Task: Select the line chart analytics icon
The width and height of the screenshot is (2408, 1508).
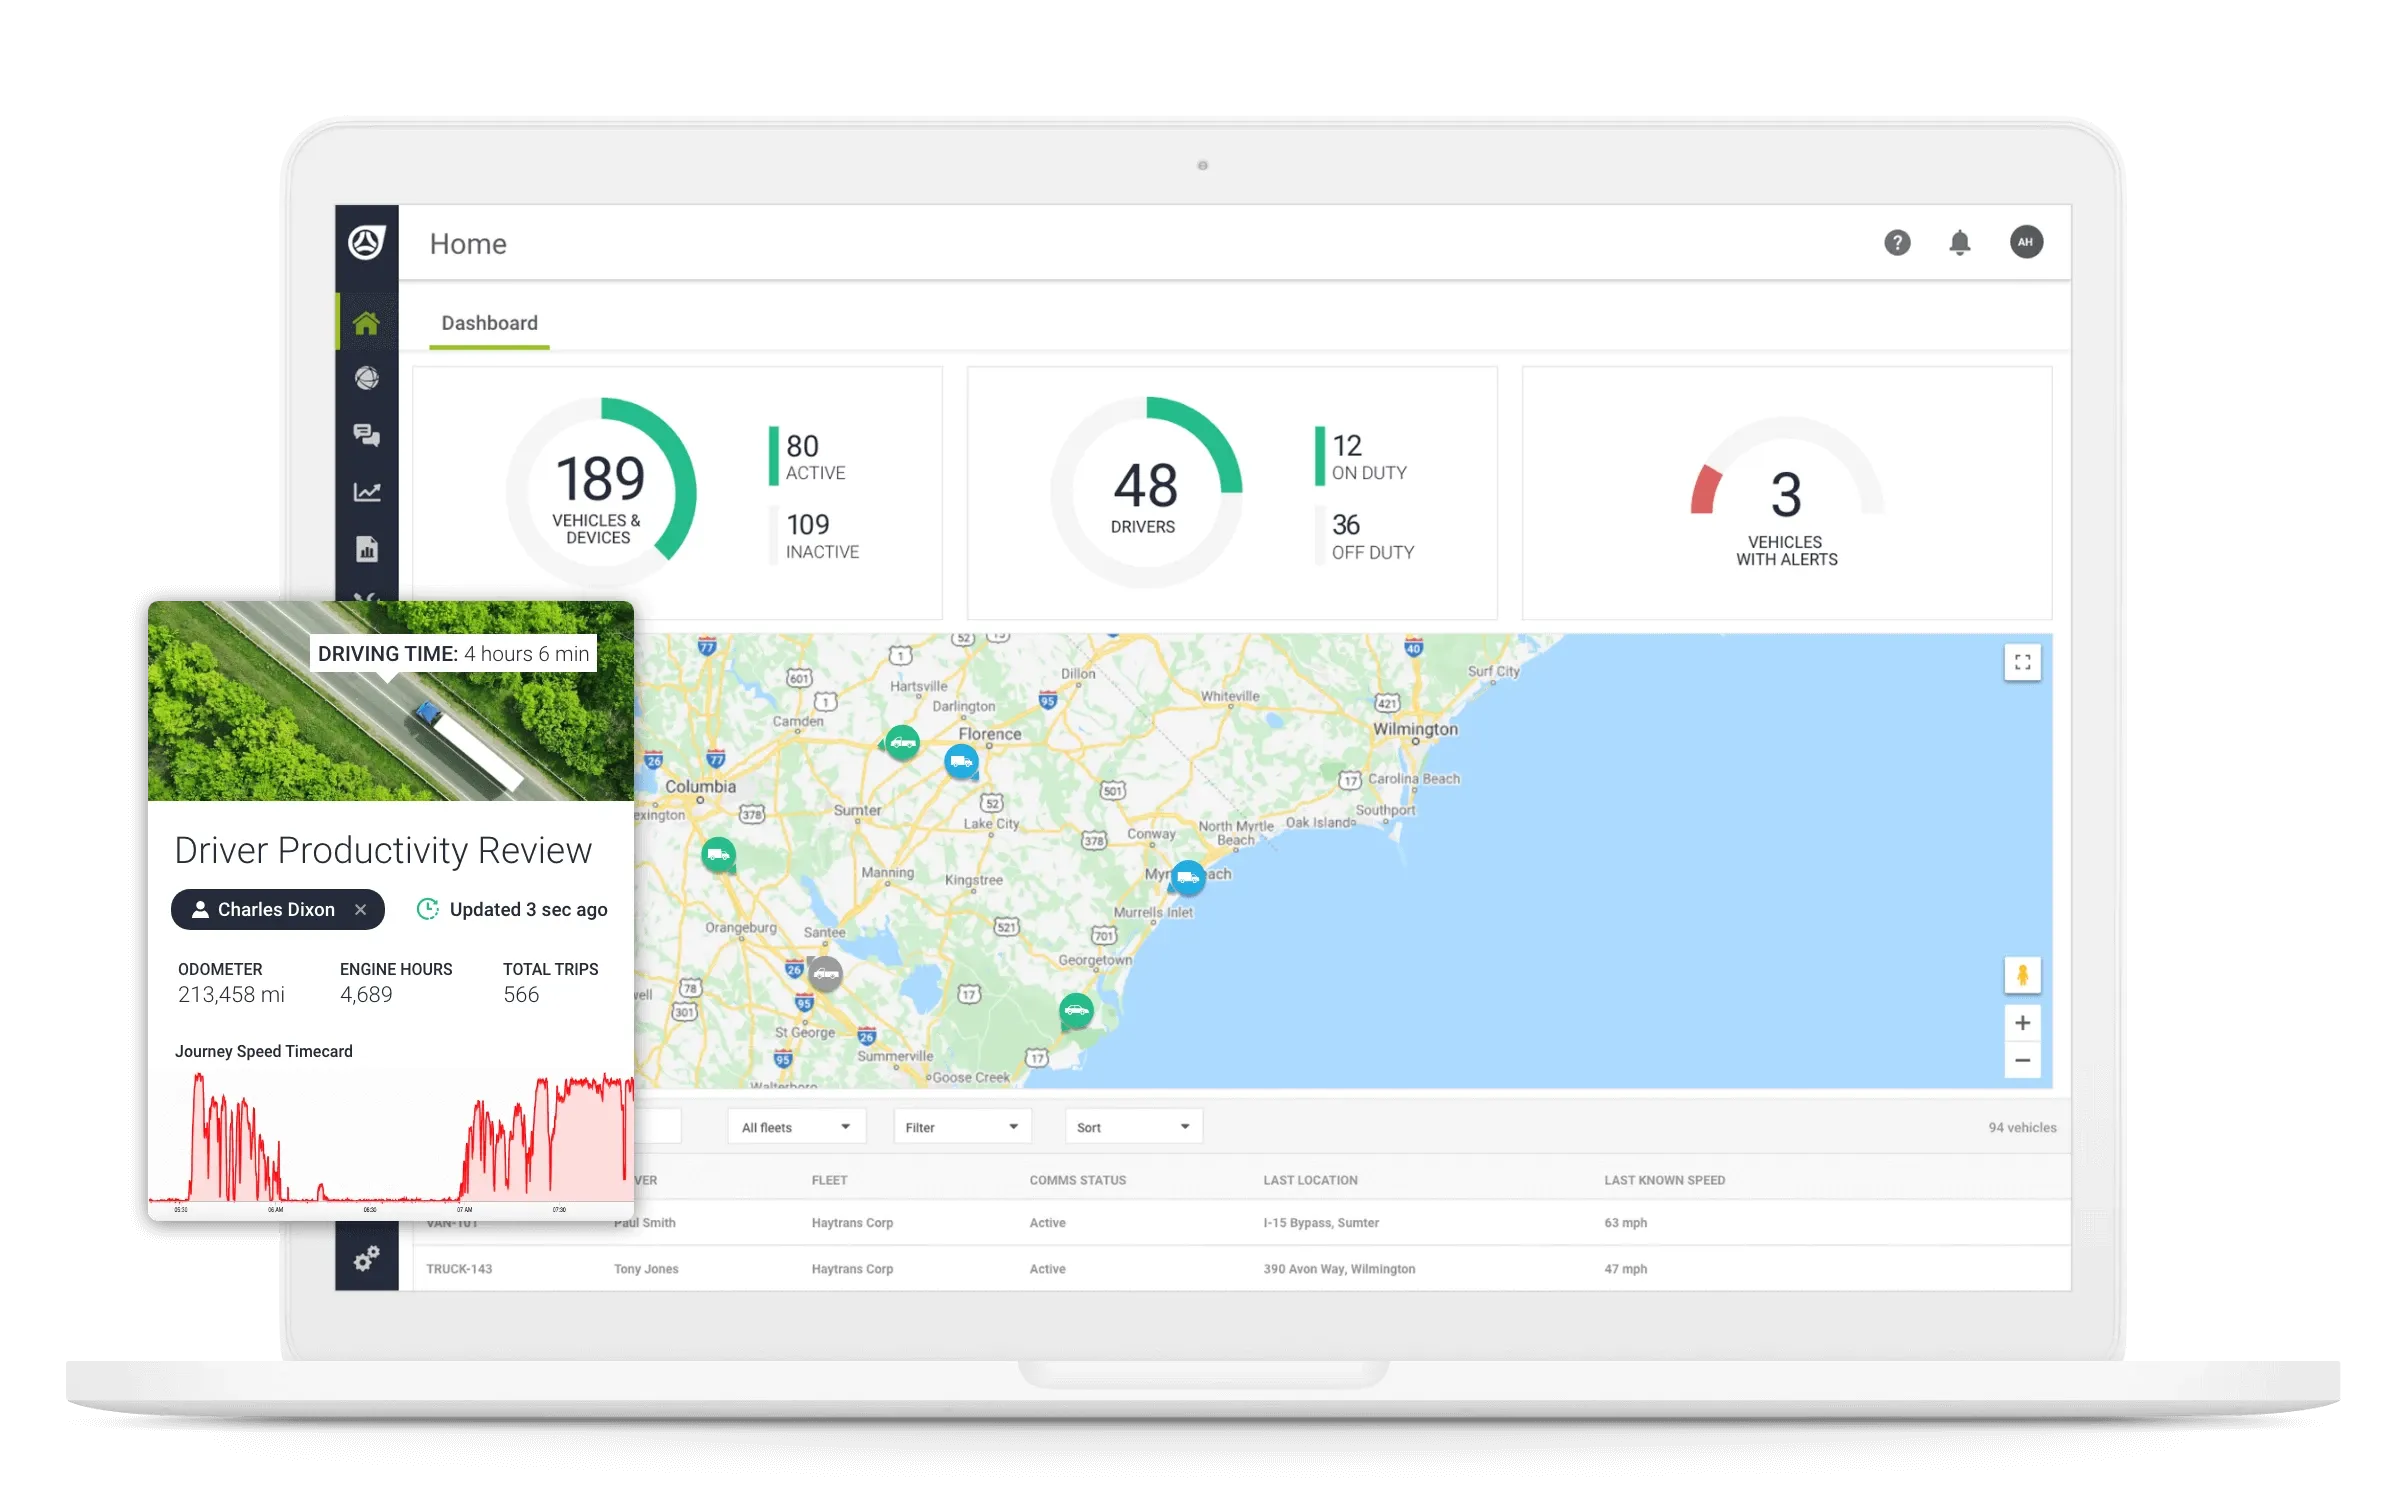Action: click(x=366, y=491)
